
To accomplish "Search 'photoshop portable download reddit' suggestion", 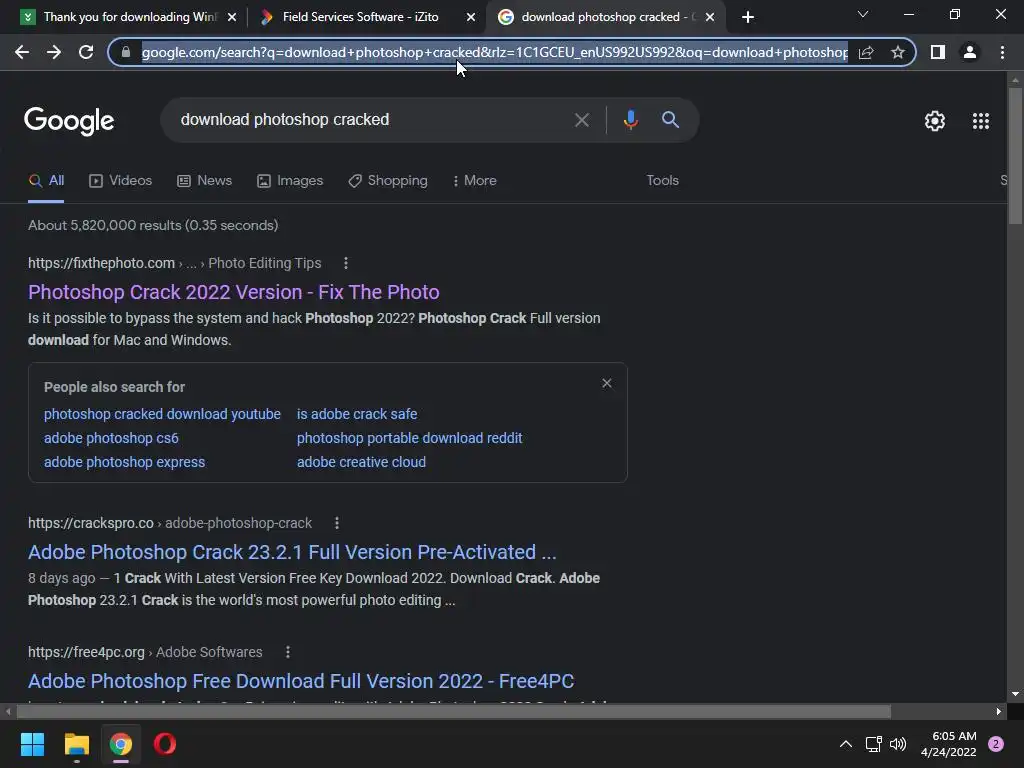I will 409,438.
